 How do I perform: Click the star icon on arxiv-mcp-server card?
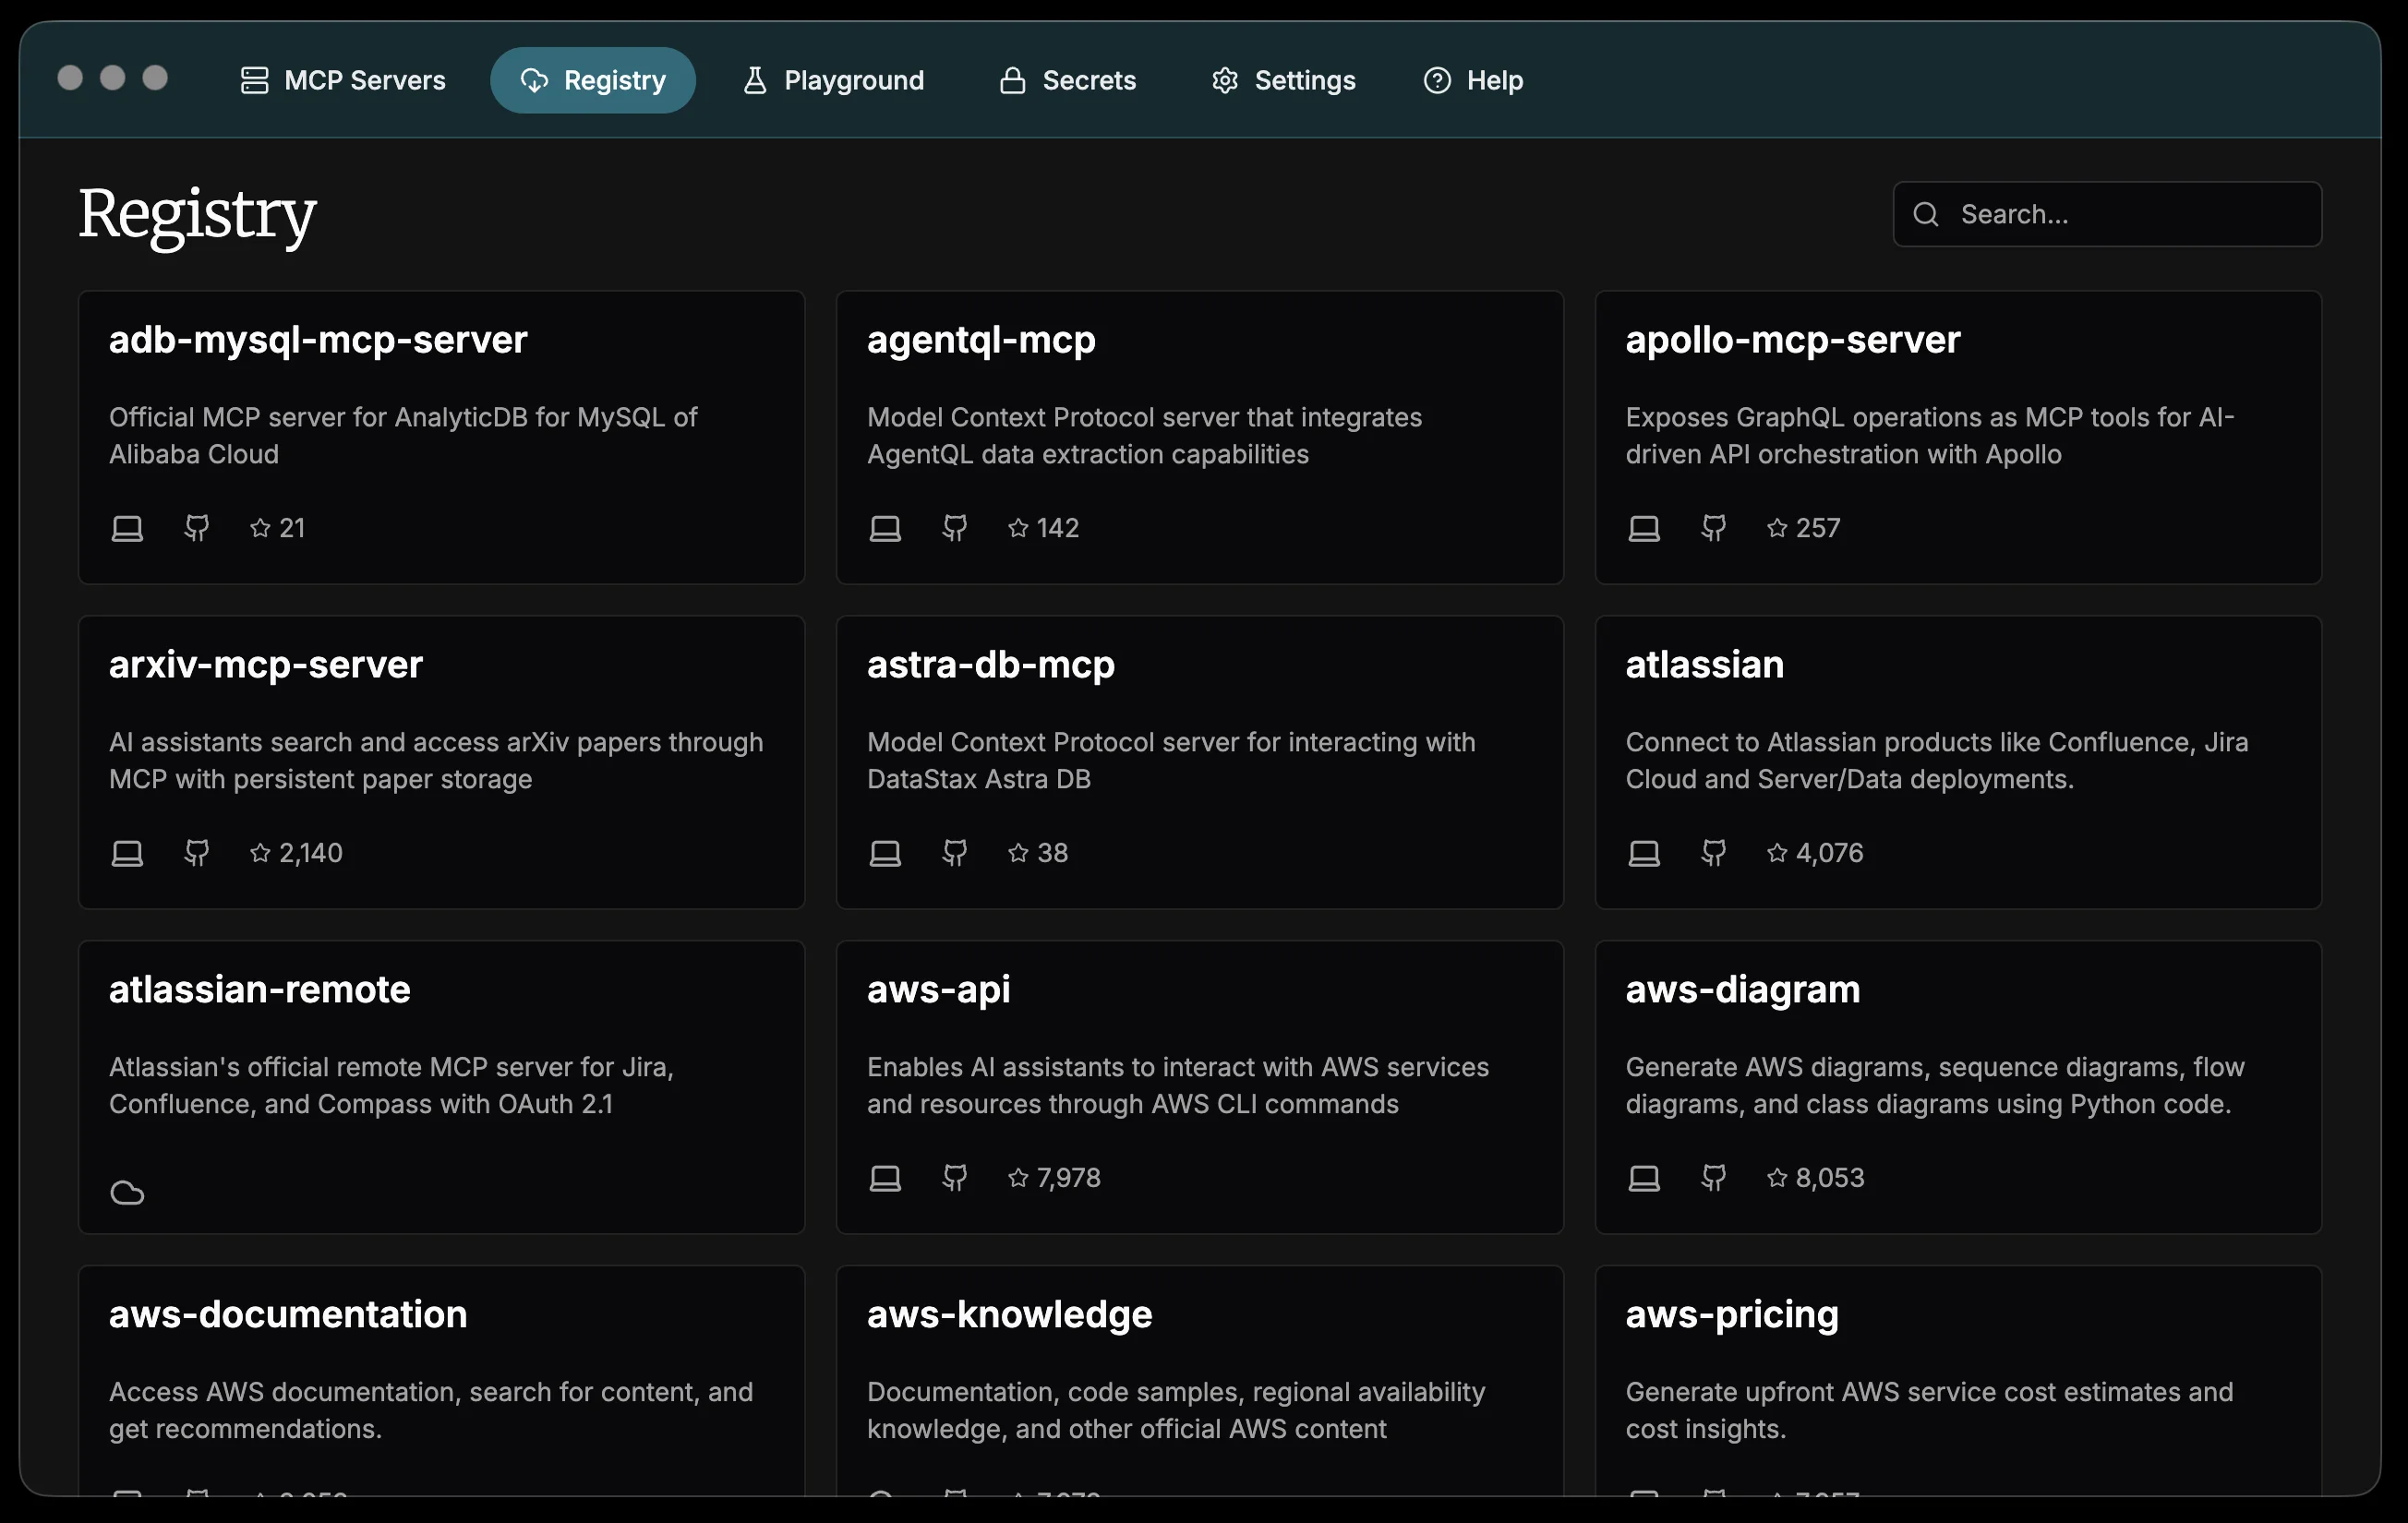[x=260, y=853]
